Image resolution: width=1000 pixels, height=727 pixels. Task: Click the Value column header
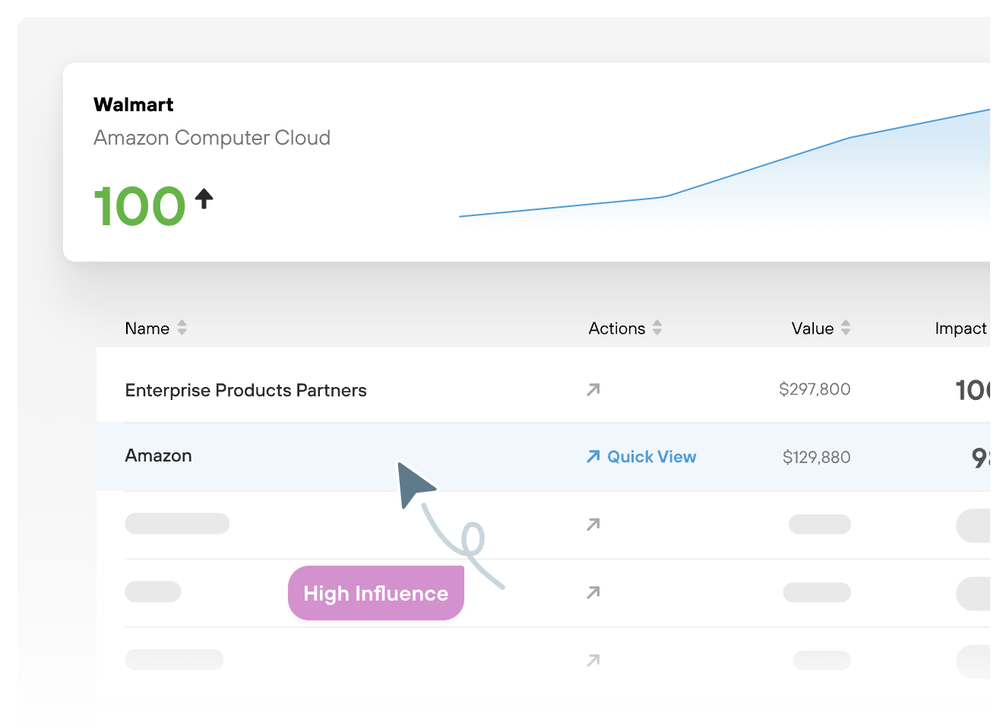click(x=812, y=328)
